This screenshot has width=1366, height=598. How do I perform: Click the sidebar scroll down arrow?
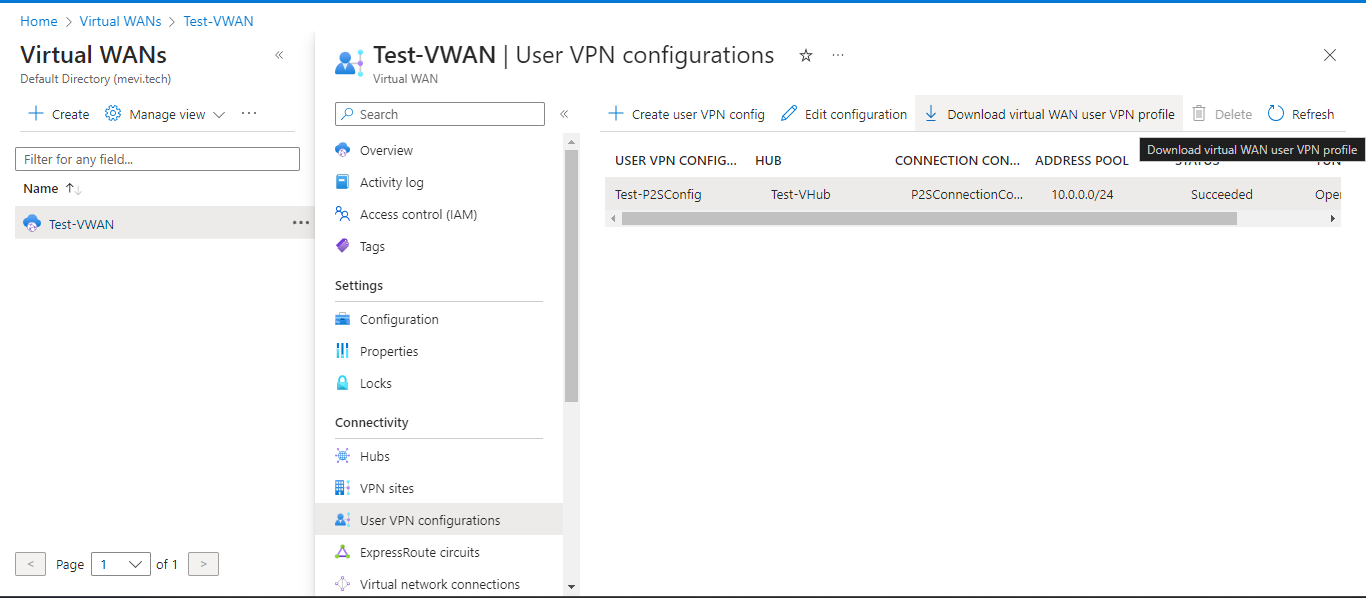(x=571, y=587)
